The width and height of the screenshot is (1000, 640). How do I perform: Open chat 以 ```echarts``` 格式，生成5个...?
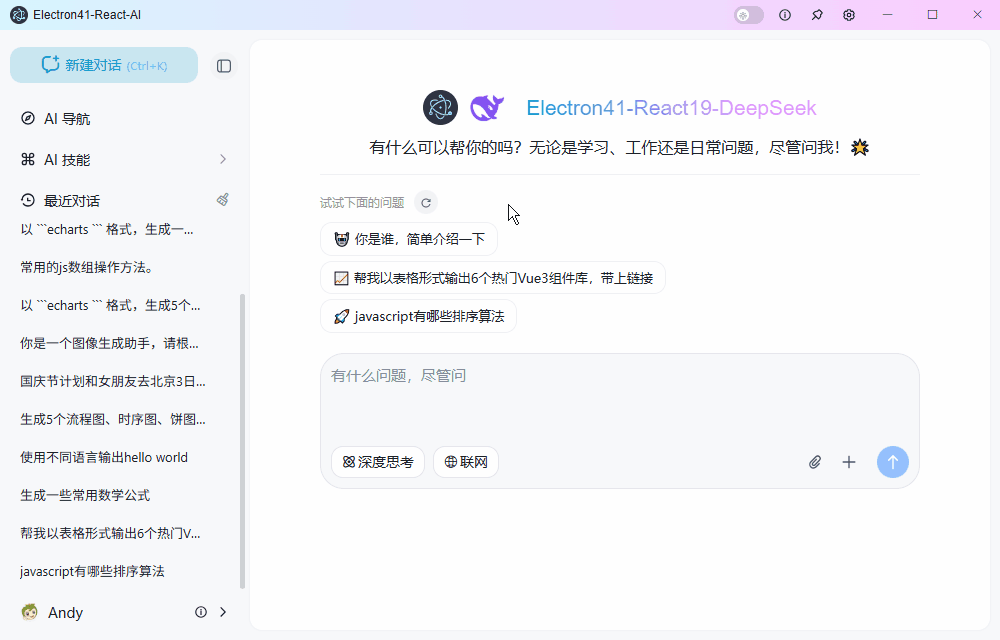[110, 305]
